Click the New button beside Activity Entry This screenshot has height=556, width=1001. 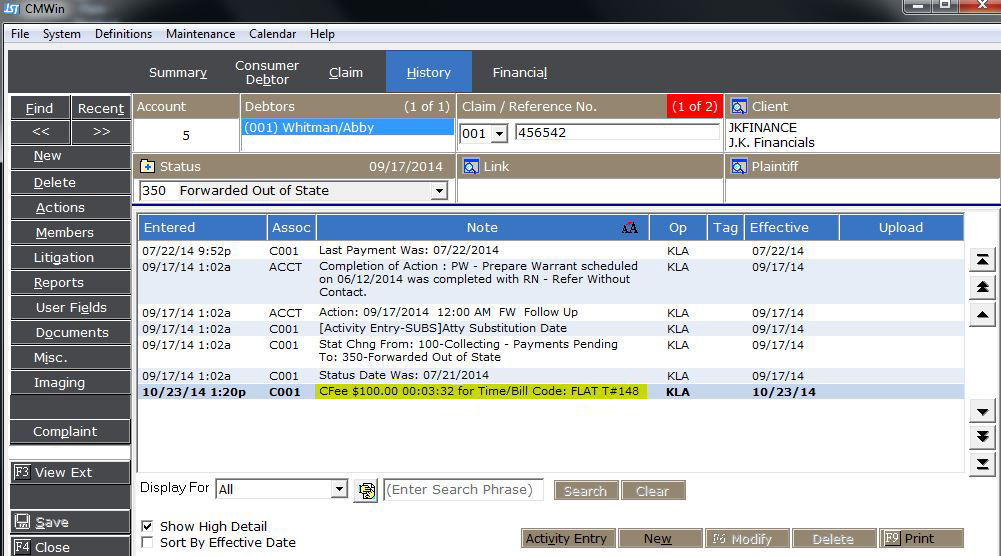click(660, 538)
